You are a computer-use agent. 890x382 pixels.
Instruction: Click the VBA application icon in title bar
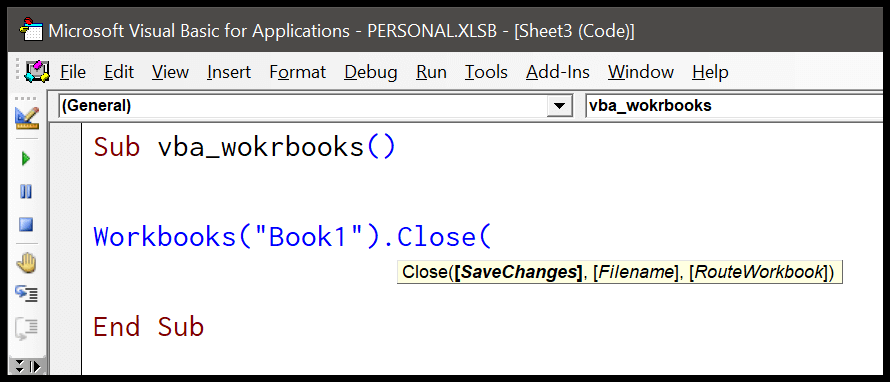(31, 30)
